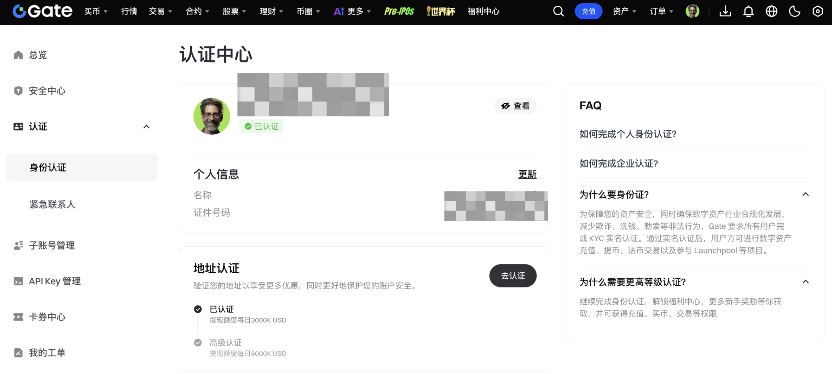Open the language globe icon

click(772, 11)
